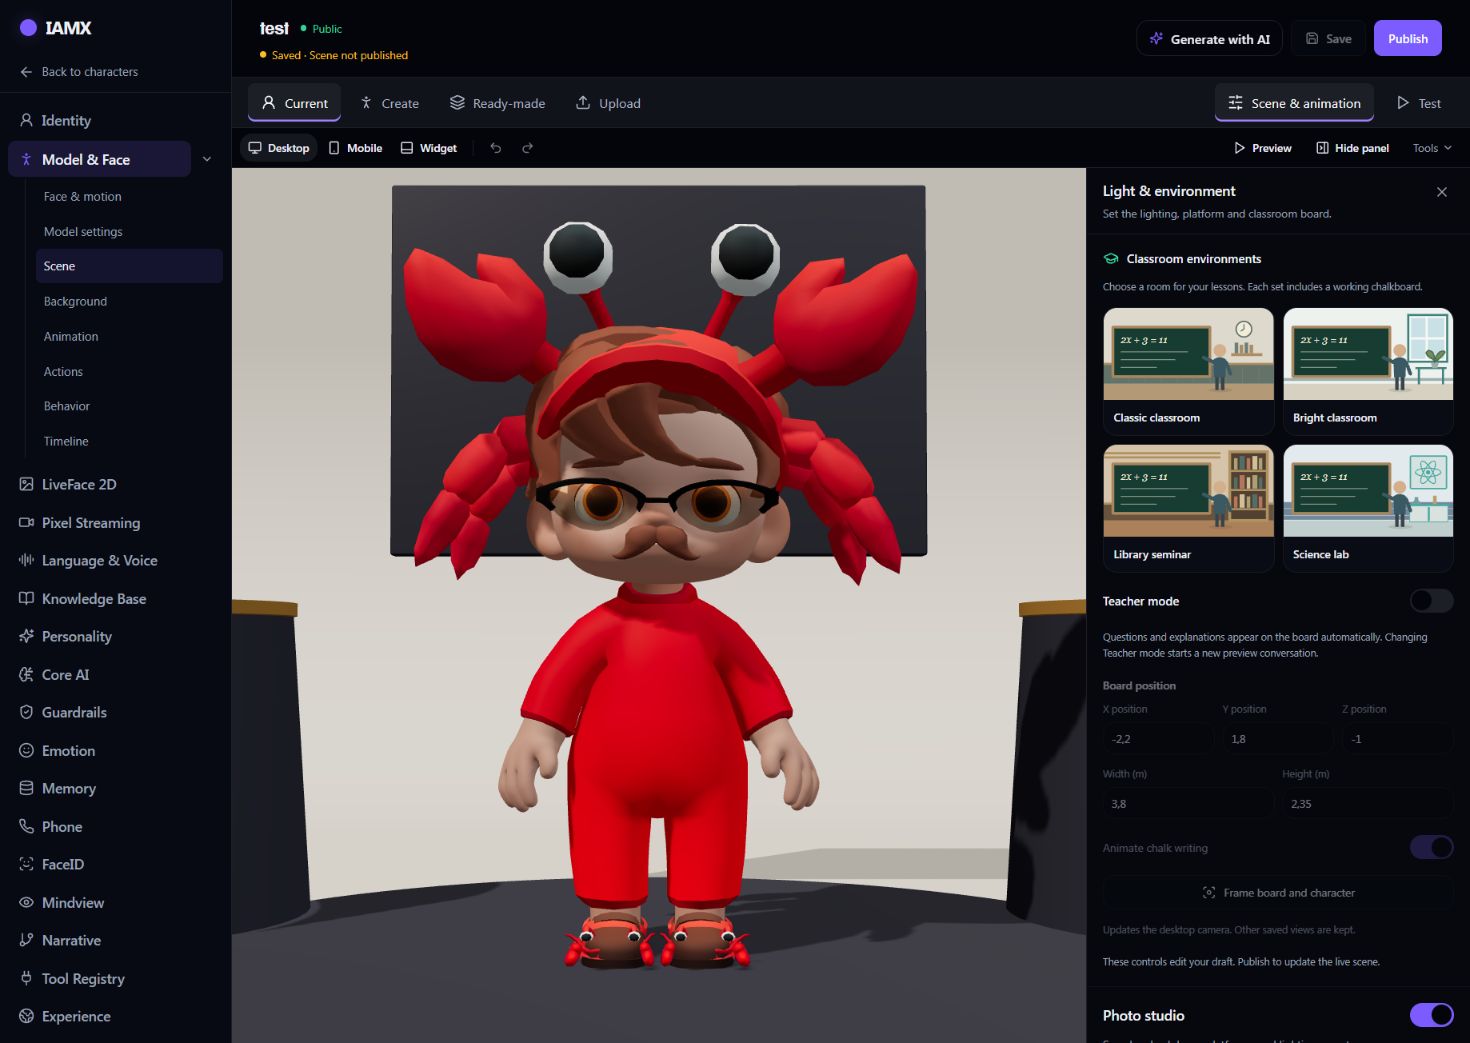Open the Test tab
Screen dimensions: 1470x1043
coord(1419,103)
